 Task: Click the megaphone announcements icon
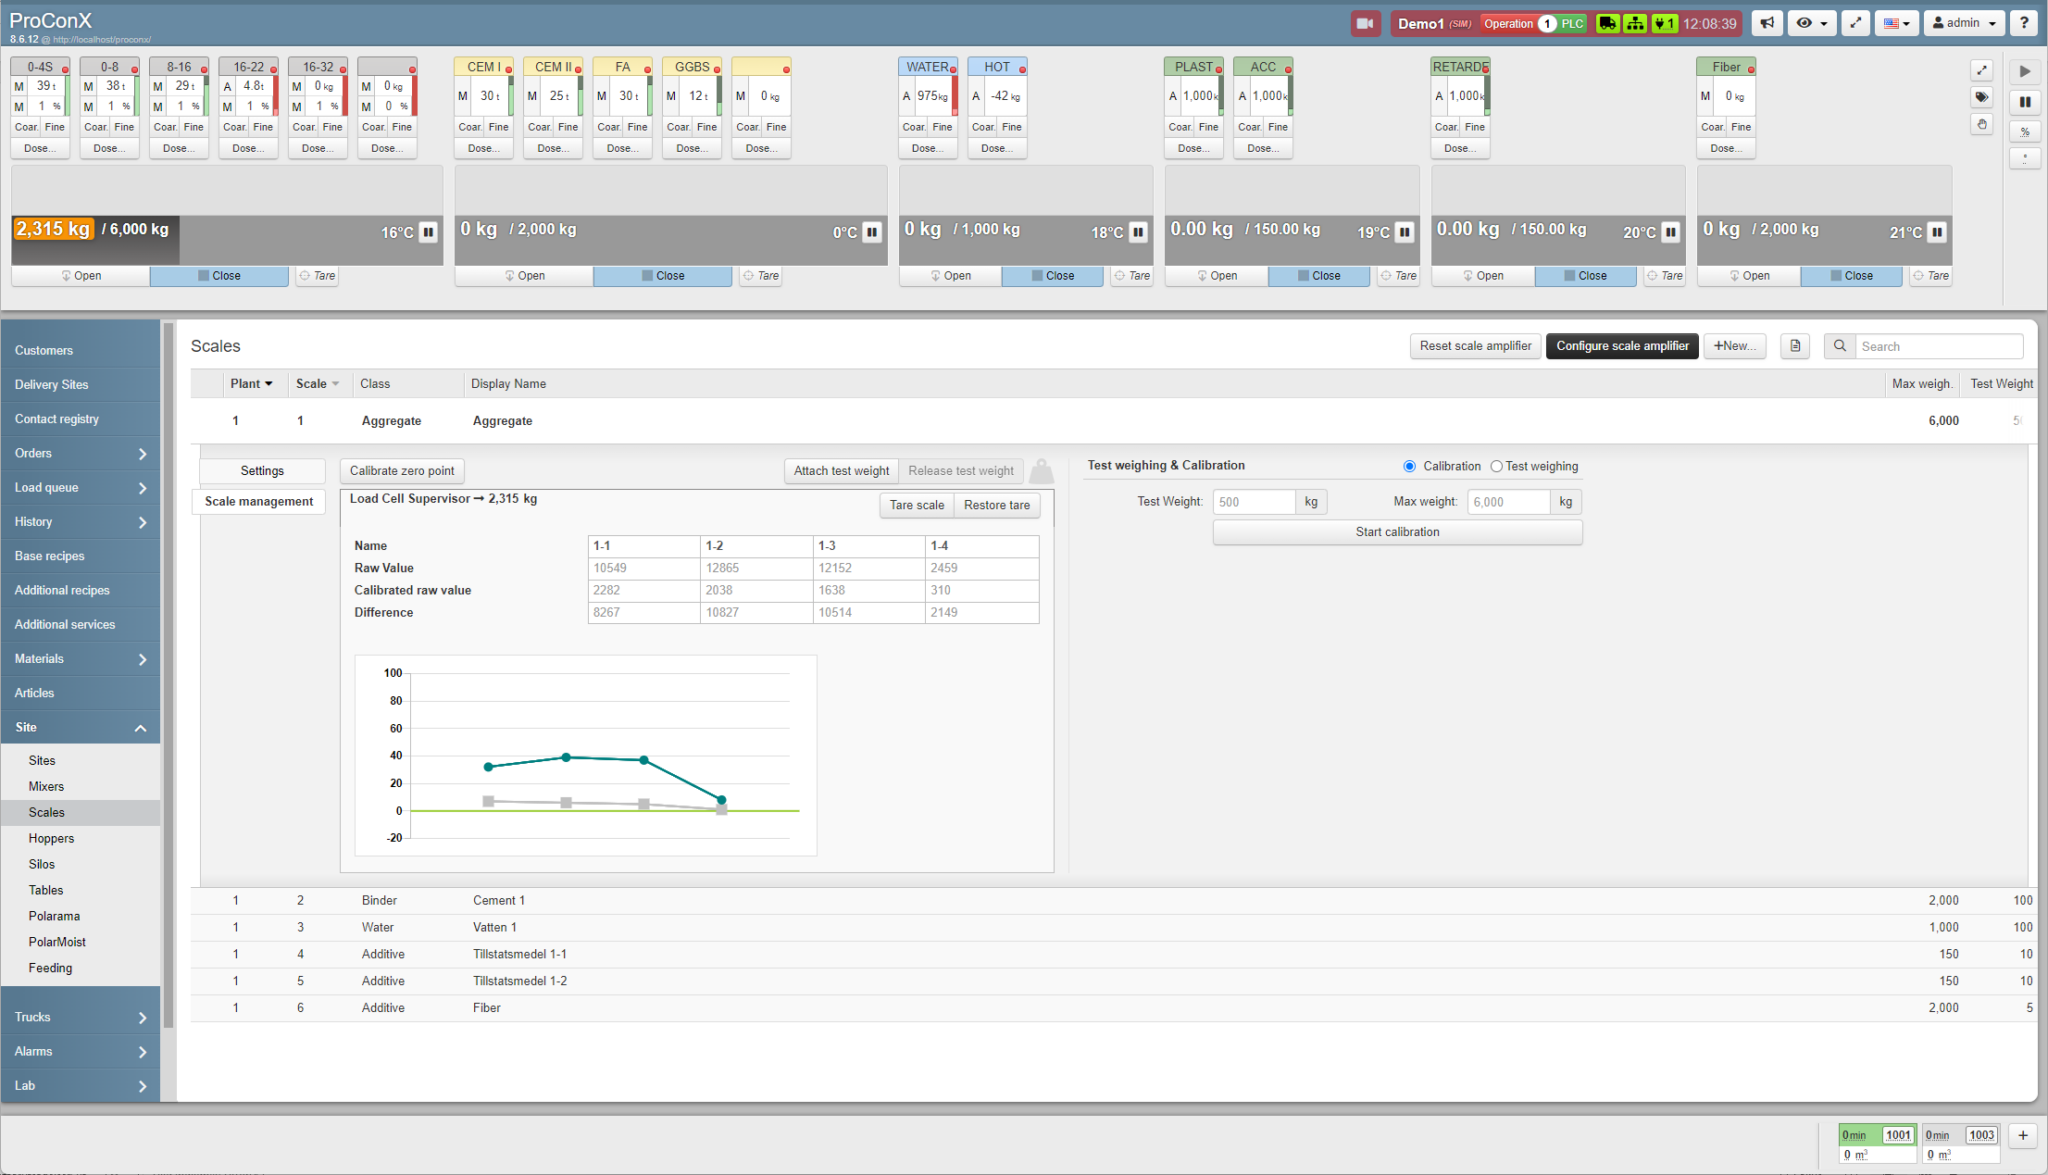point(1768,23)
